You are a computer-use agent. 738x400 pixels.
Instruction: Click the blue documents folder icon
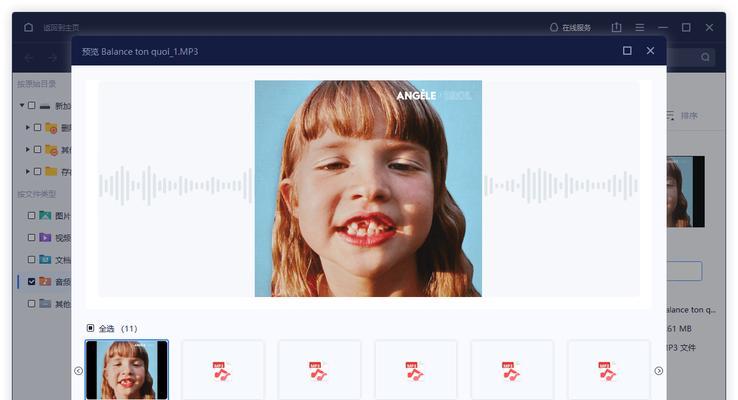point(45,259)
